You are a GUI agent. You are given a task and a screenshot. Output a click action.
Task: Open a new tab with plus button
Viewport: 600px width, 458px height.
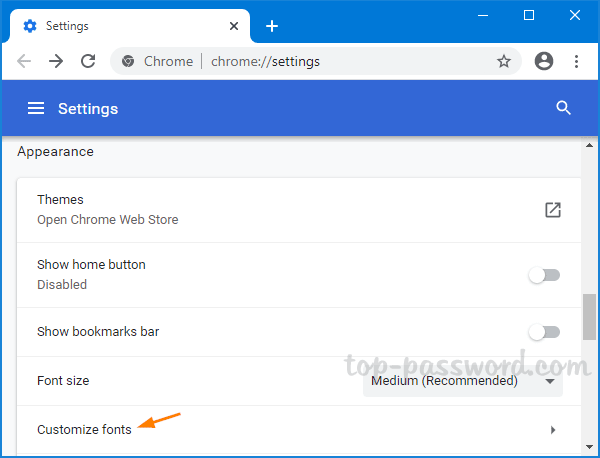272,26
